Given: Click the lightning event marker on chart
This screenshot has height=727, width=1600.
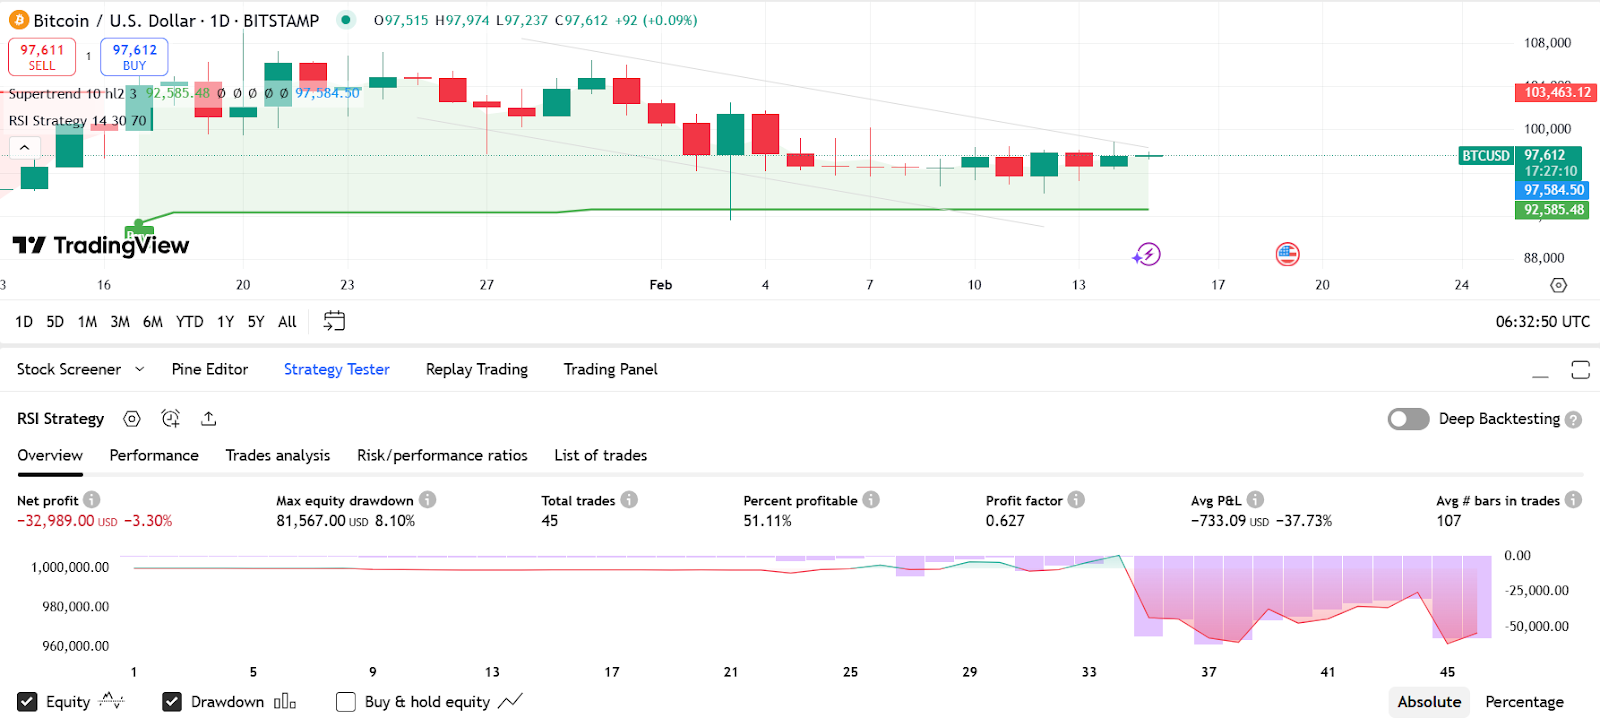Looking at the screenshot, I should pyautogui.click(x=1147, y=255).
